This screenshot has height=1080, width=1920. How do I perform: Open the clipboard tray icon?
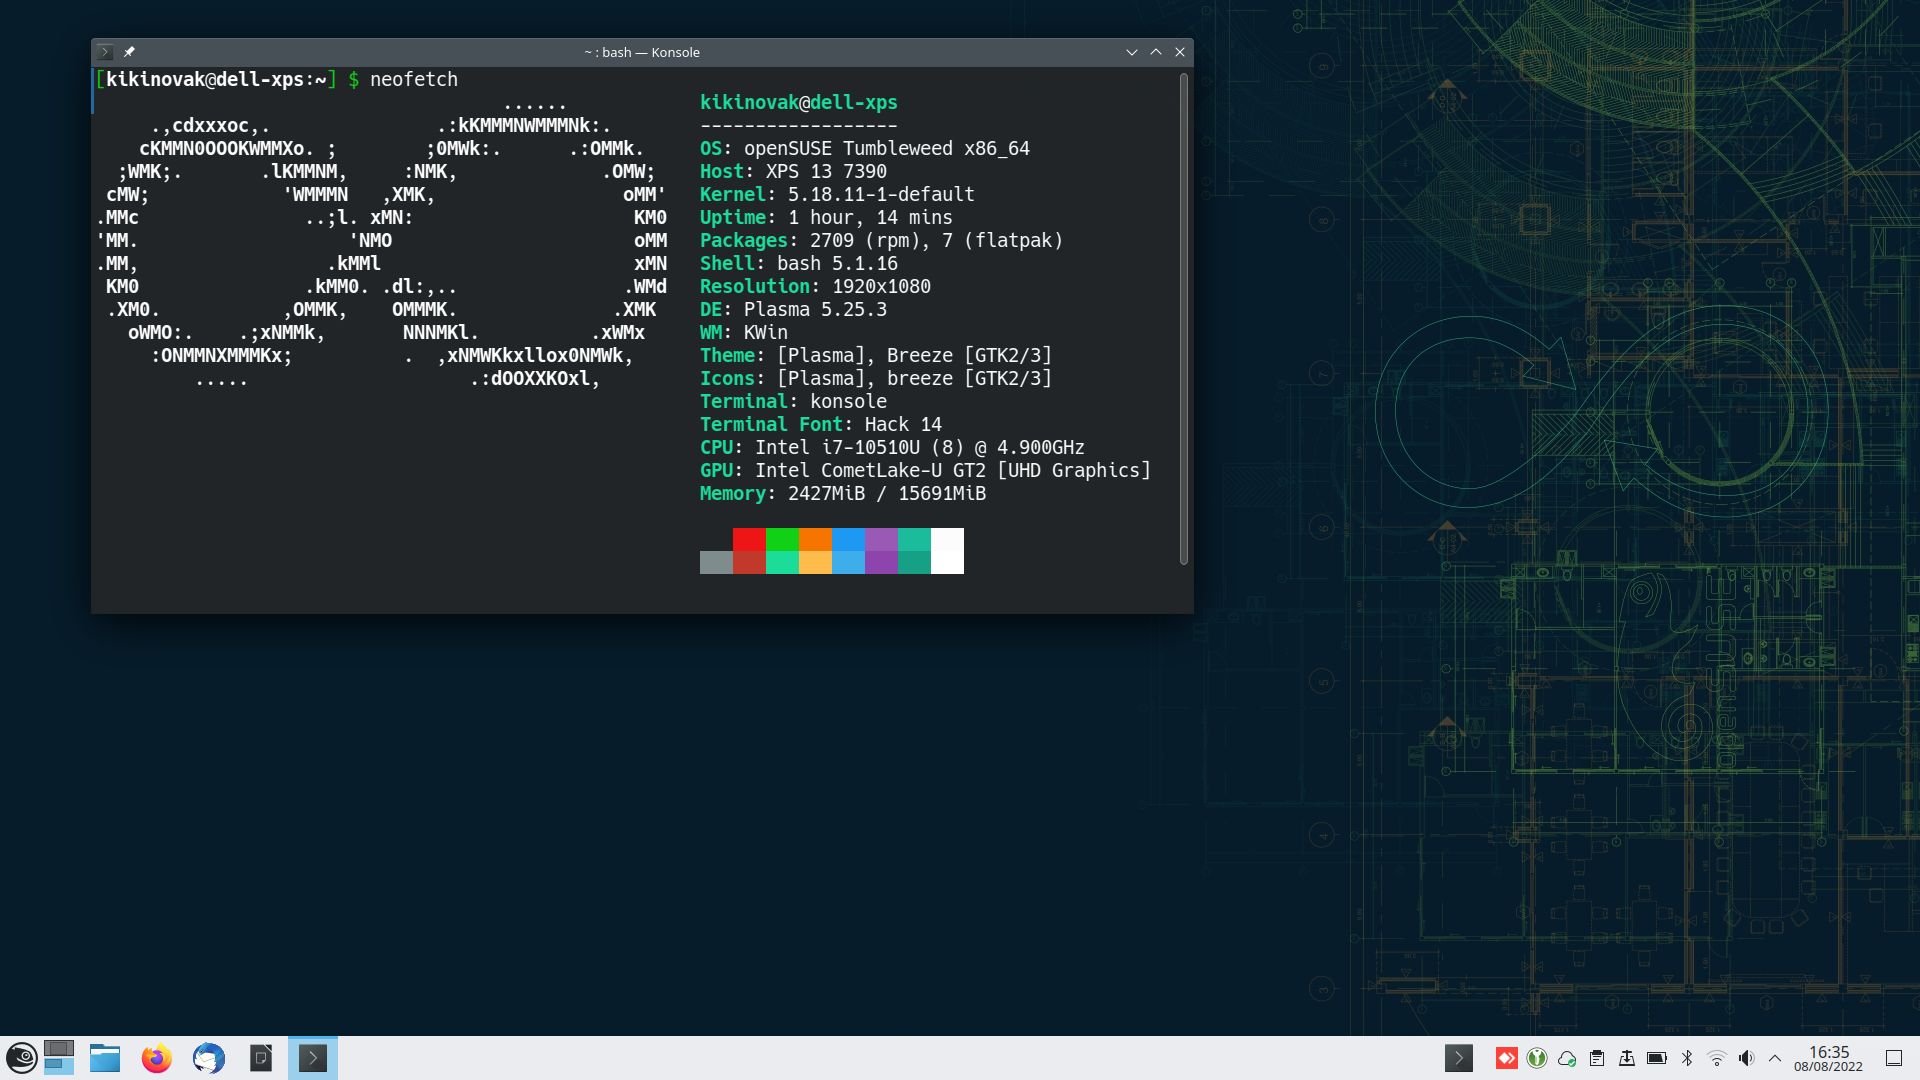click(1597, 1058)
